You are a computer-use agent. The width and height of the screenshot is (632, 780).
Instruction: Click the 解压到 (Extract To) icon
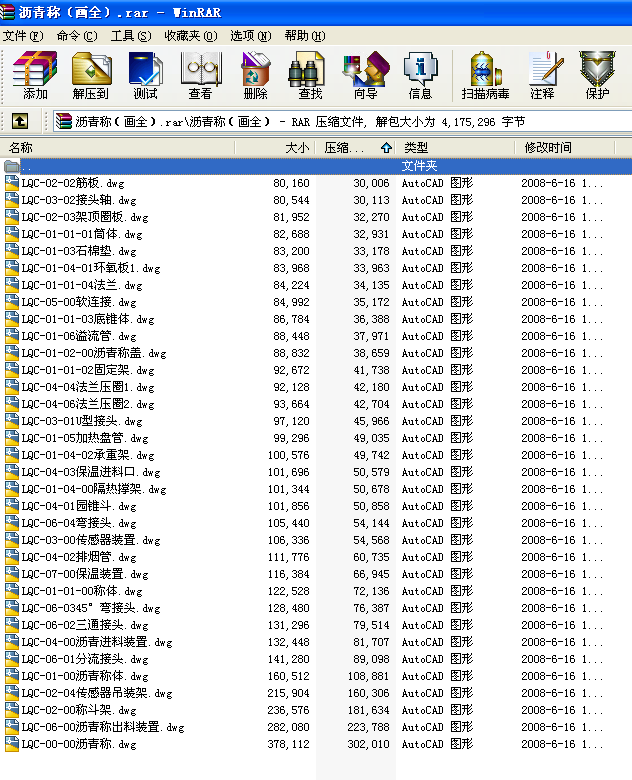tap(91, 75)
